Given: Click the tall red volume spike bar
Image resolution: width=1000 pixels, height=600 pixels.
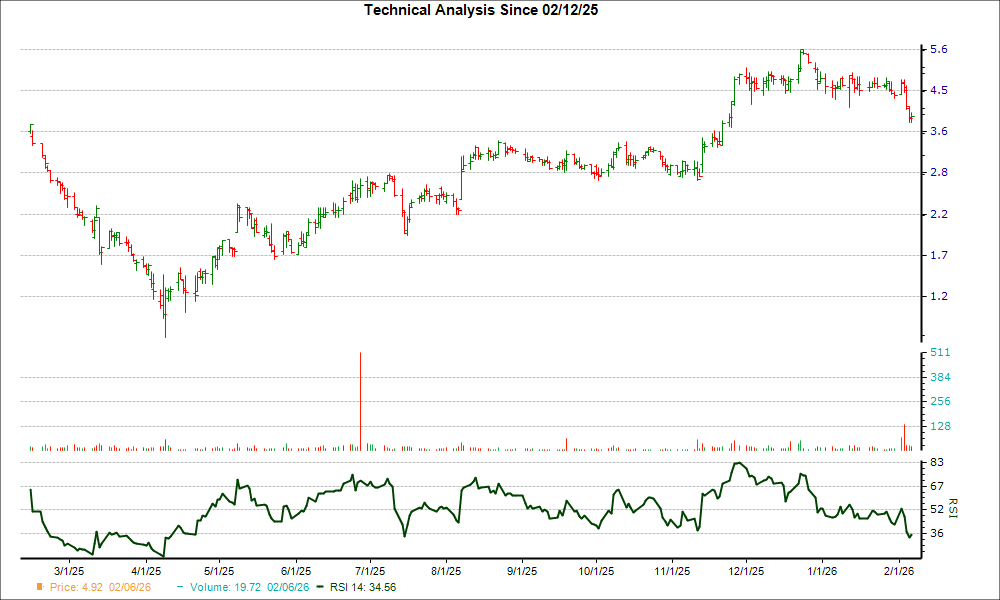Looking at the screenshot, I should coord(361,400).
